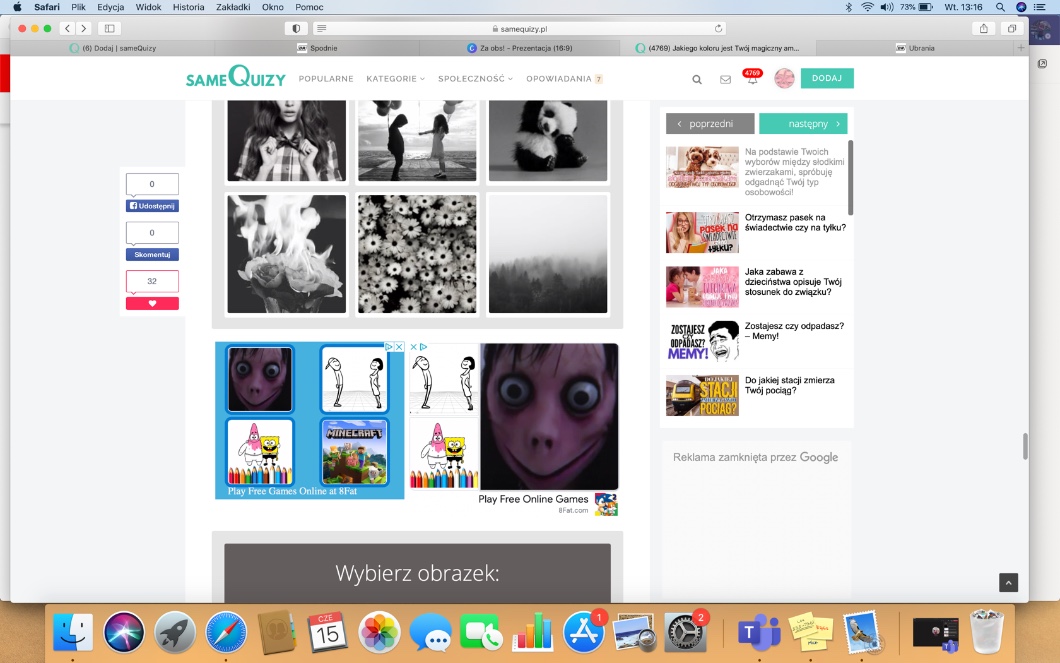Select the burning roses image thumbnail
This screenshot has height=663, width=1060.
287,254
